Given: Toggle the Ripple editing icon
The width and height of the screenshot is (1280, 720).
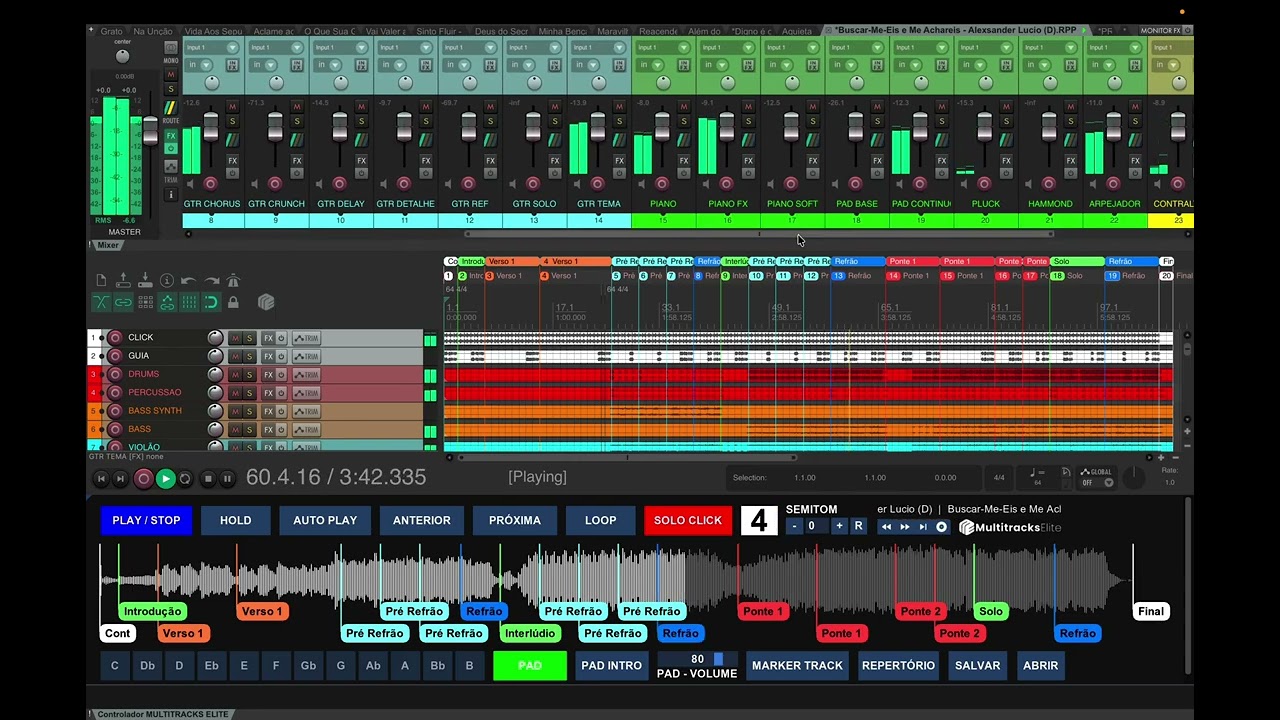Looking at the screenshot, I should (145, 302).
